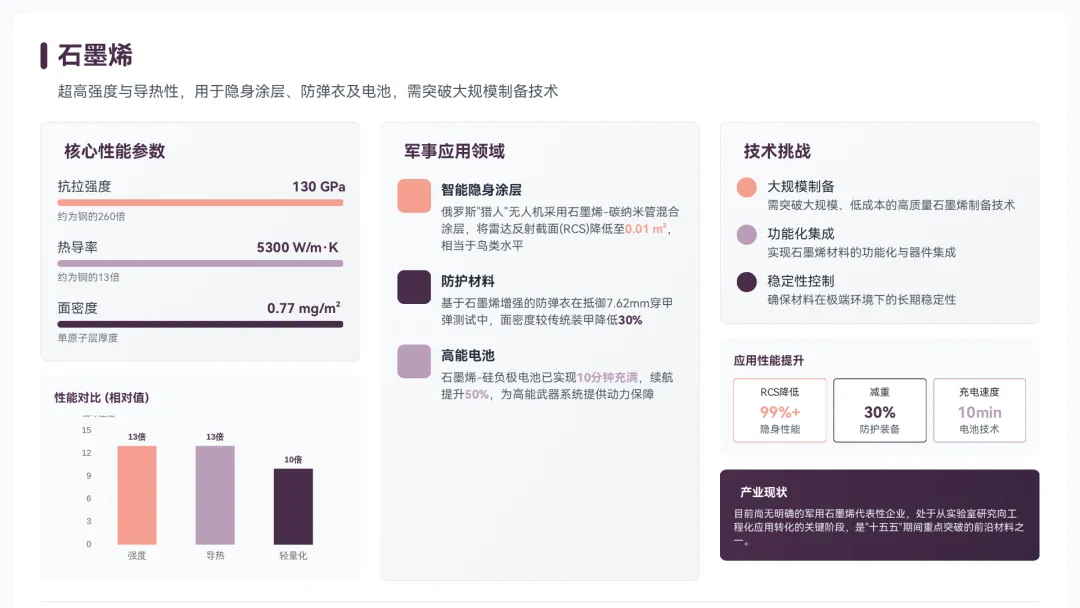Click the 抗拉强度 salmon progress bar

coord(200,203)
